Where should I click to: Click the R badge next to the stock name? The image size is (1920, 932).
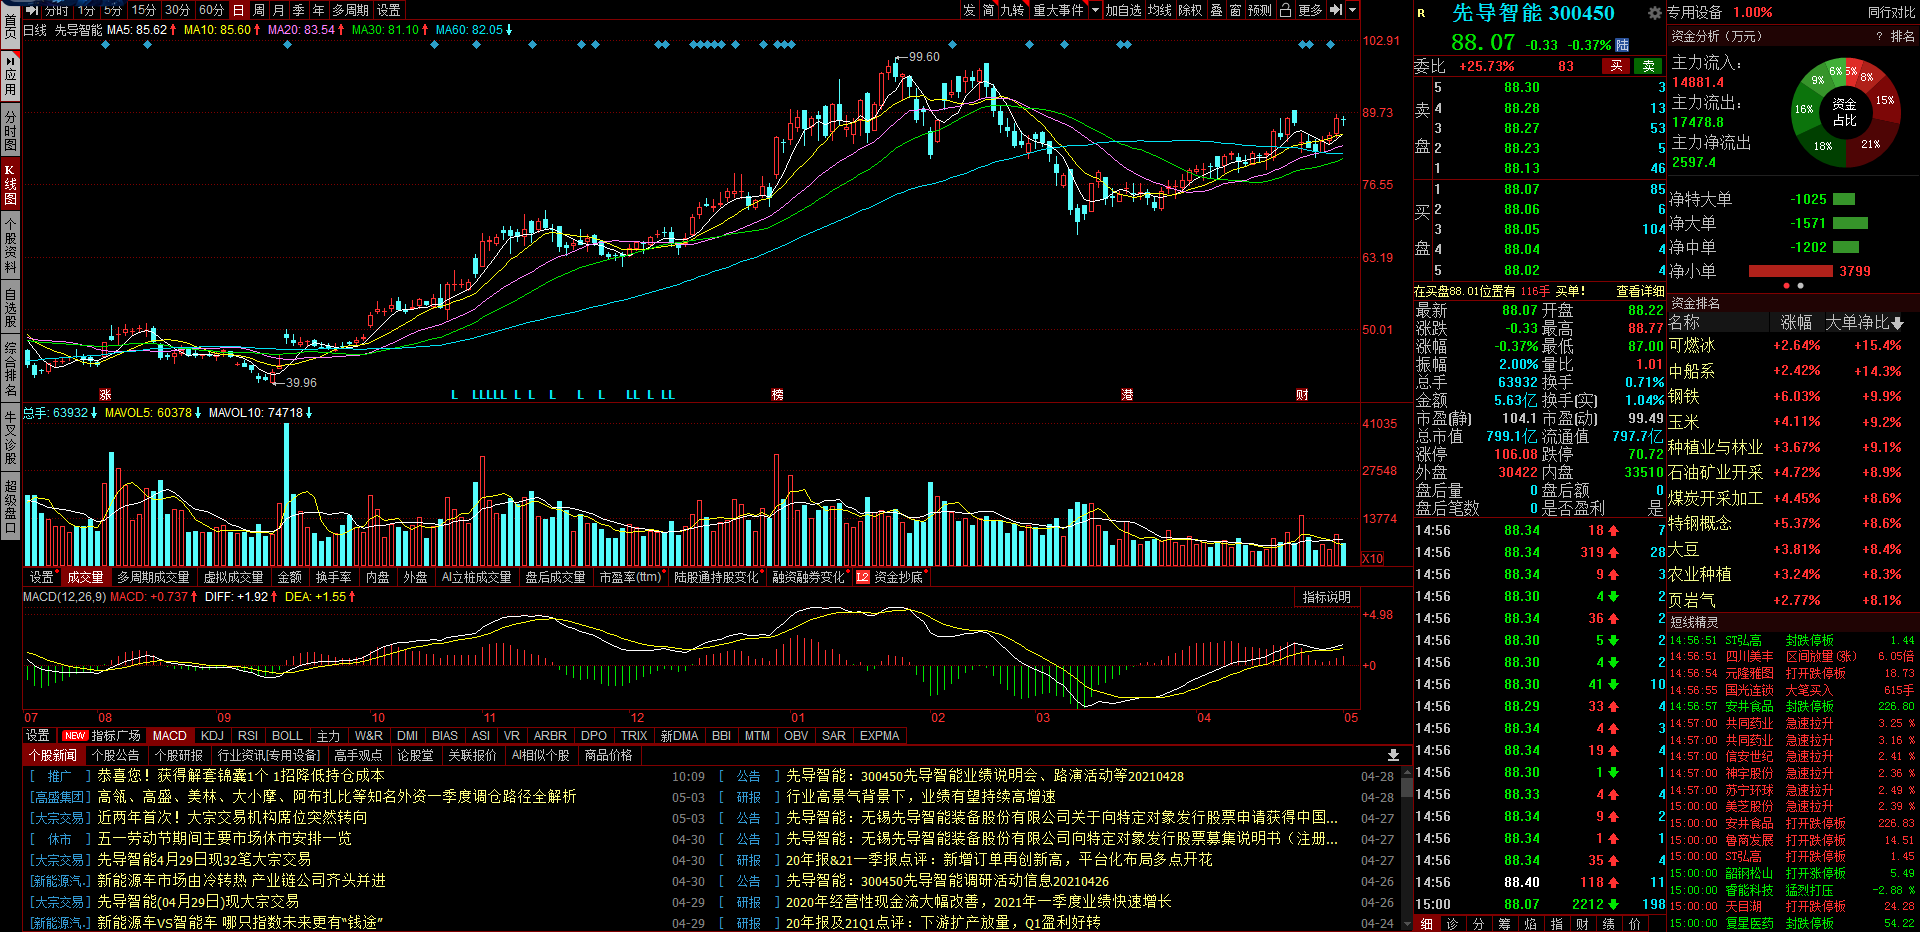pos(1421,13)
